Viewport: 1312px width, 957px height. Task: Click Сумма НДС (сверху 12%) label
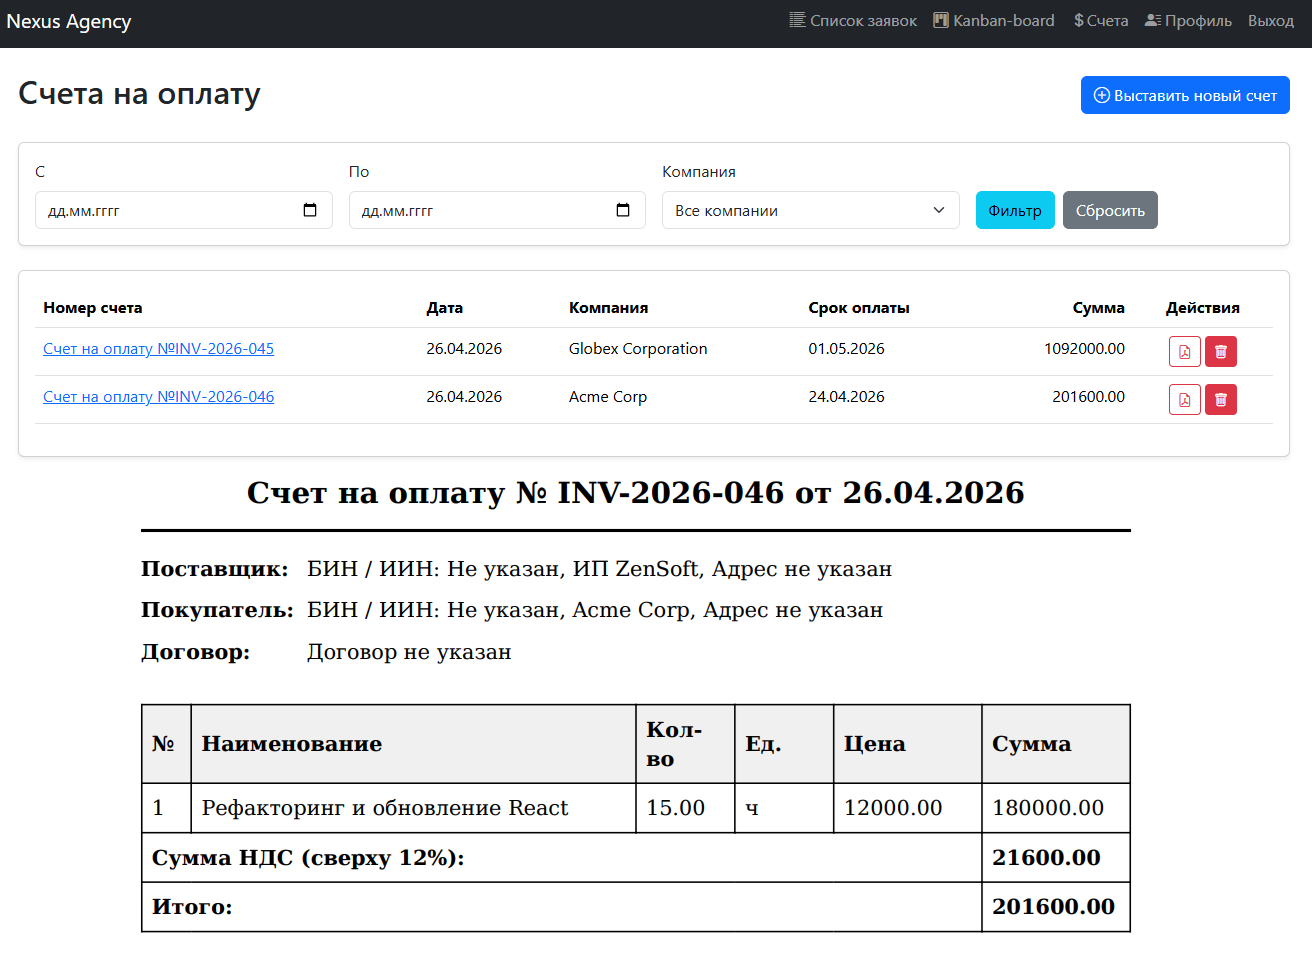[x=308, y=857]
